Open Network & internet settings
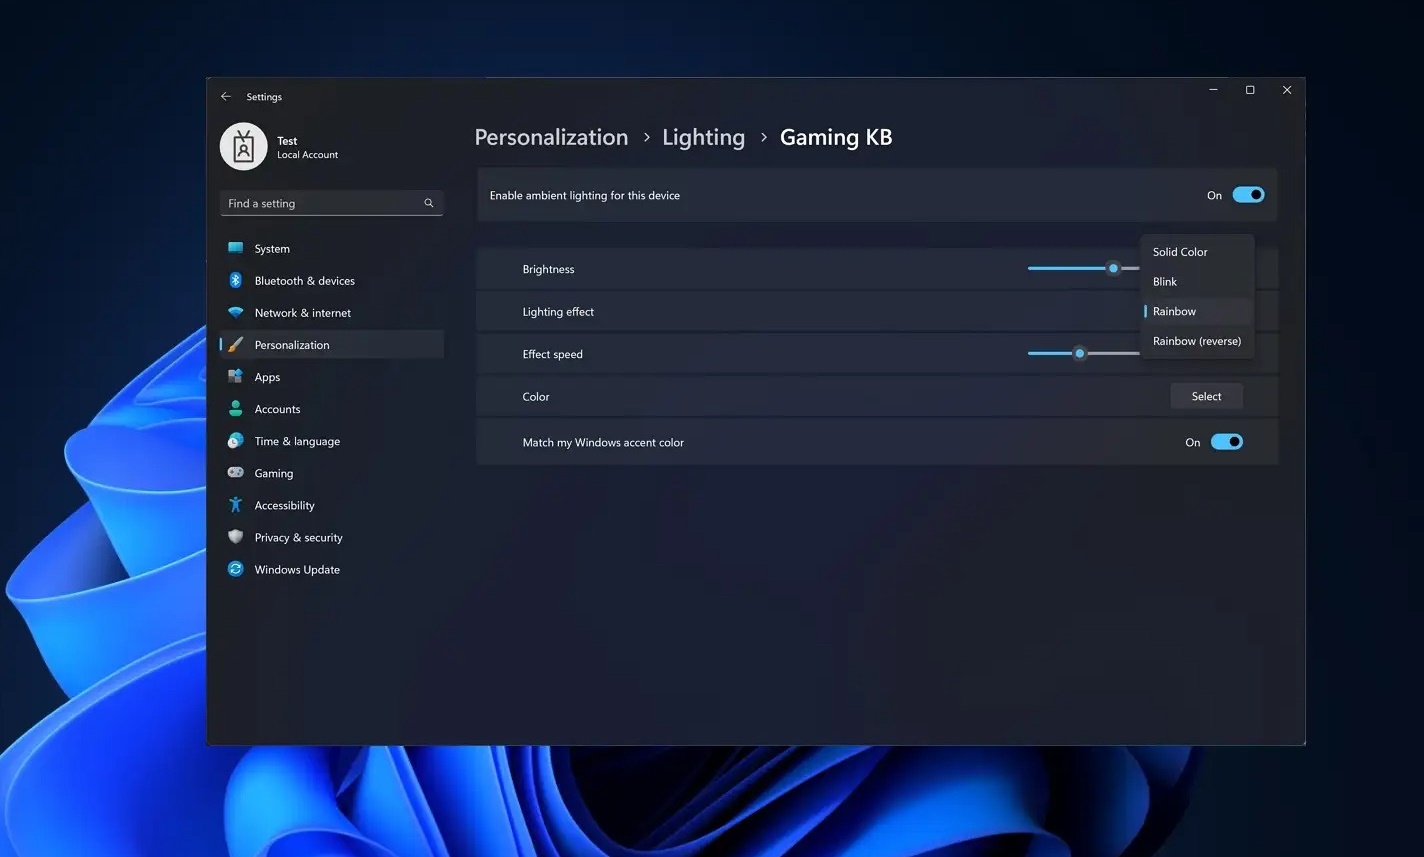Viewport: 1424px width, 857px height. [x=332, y=312]
